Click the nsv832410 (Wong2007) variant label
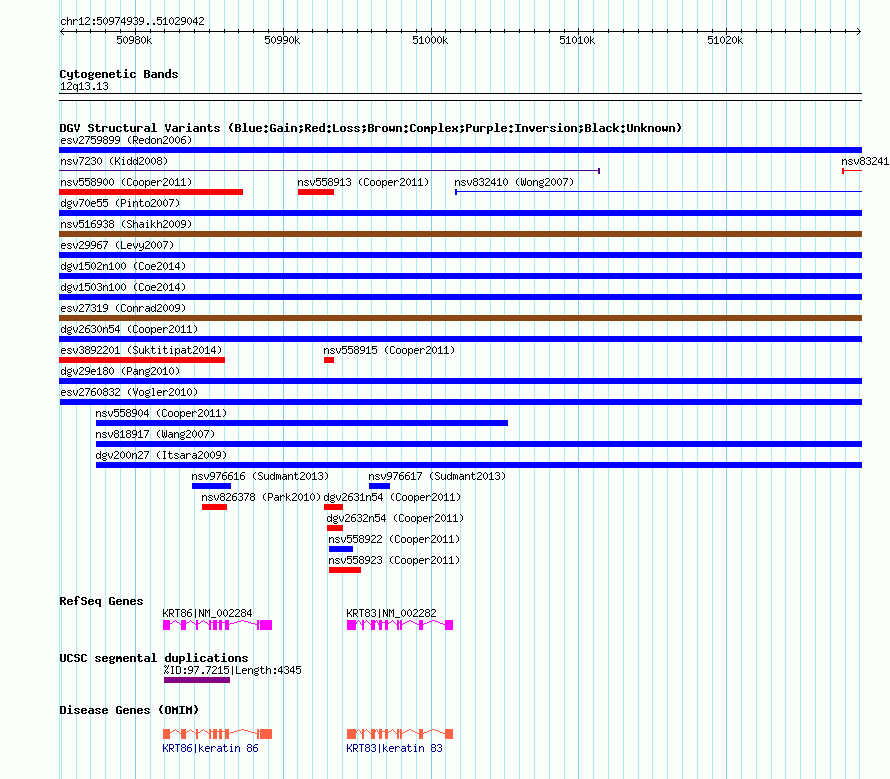Image resolution: width=890 pixels, height=779 pixels. (514, 182)
